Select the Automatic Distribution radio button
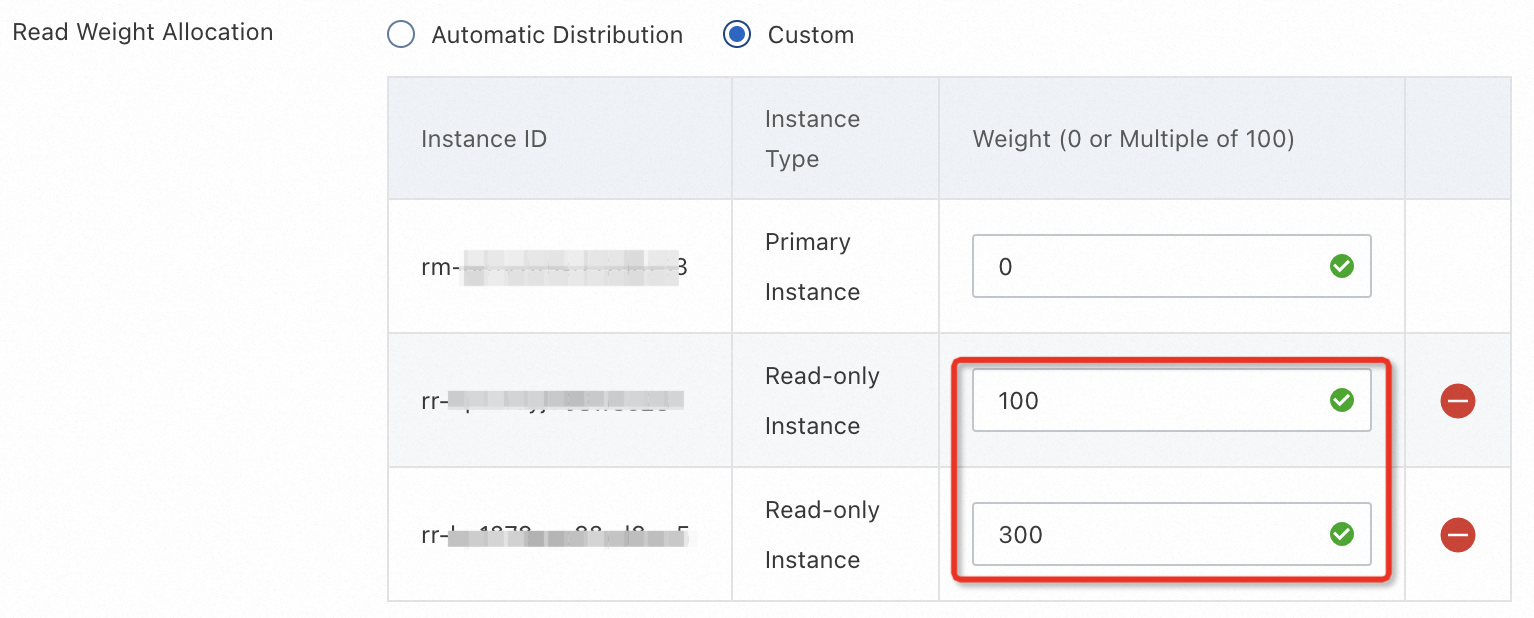This screenshot has height=618, width=1534. 401,35
